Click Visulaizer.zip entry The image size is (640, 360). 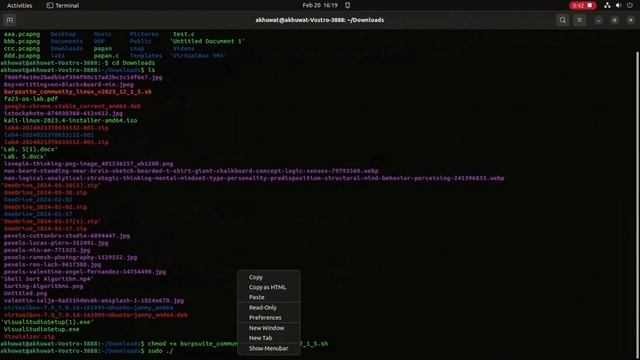tap(29, 337)
